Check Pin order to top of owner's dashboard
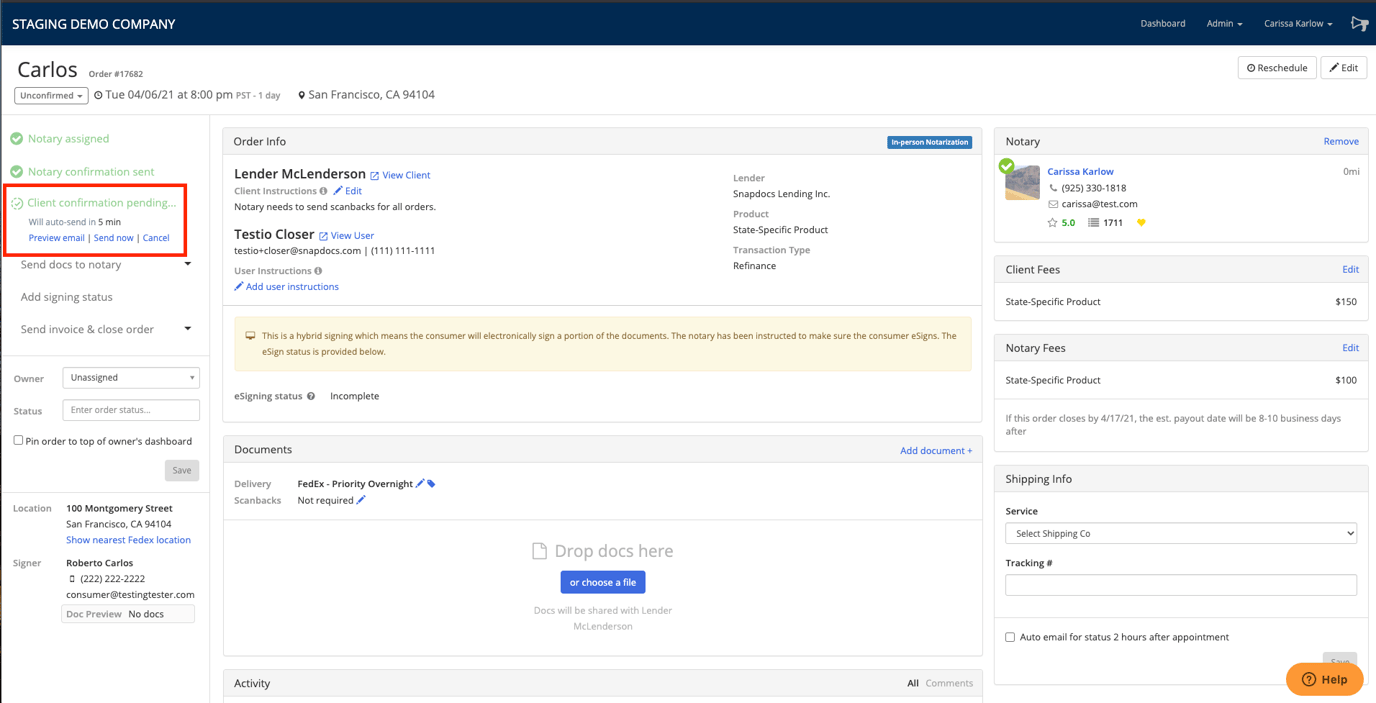This screenshot has width=1376, height=703. (17, 441)
